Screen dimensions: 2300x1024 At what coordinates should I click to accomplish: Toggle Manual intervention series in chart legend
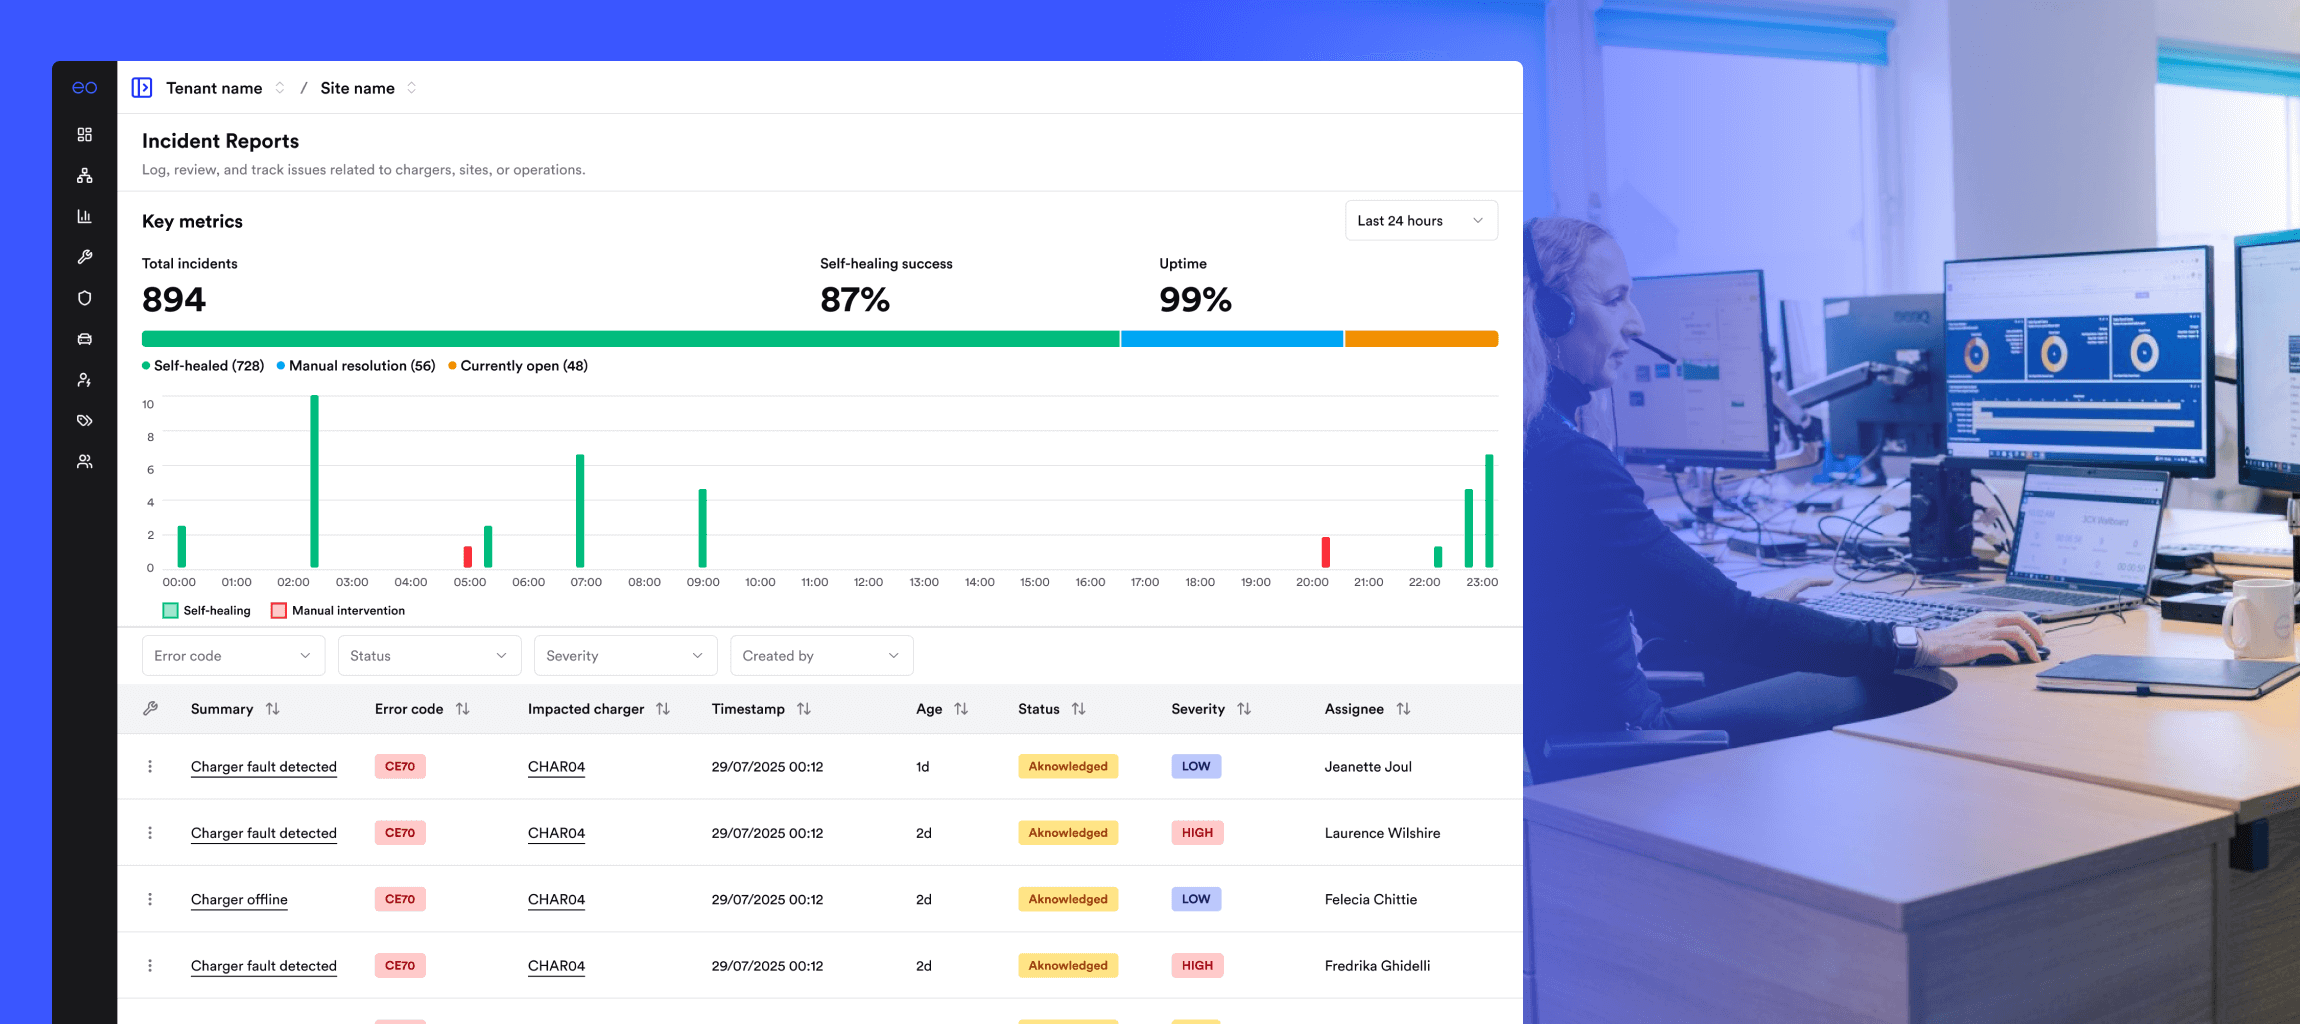(338, 611)
